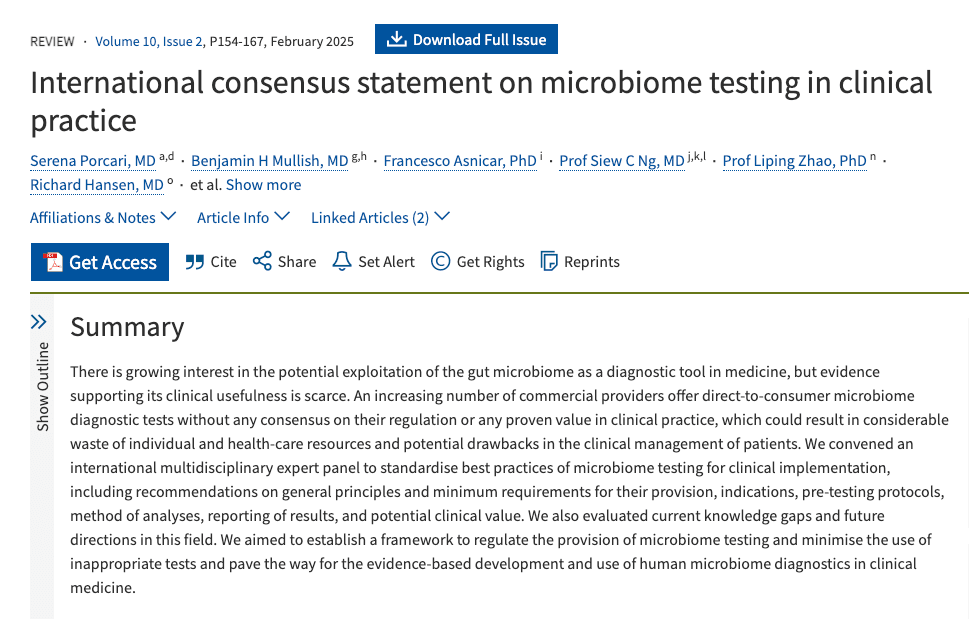Click the Share network icon
This screenshot has height=619, width=969.
click(x=262, y=262)
